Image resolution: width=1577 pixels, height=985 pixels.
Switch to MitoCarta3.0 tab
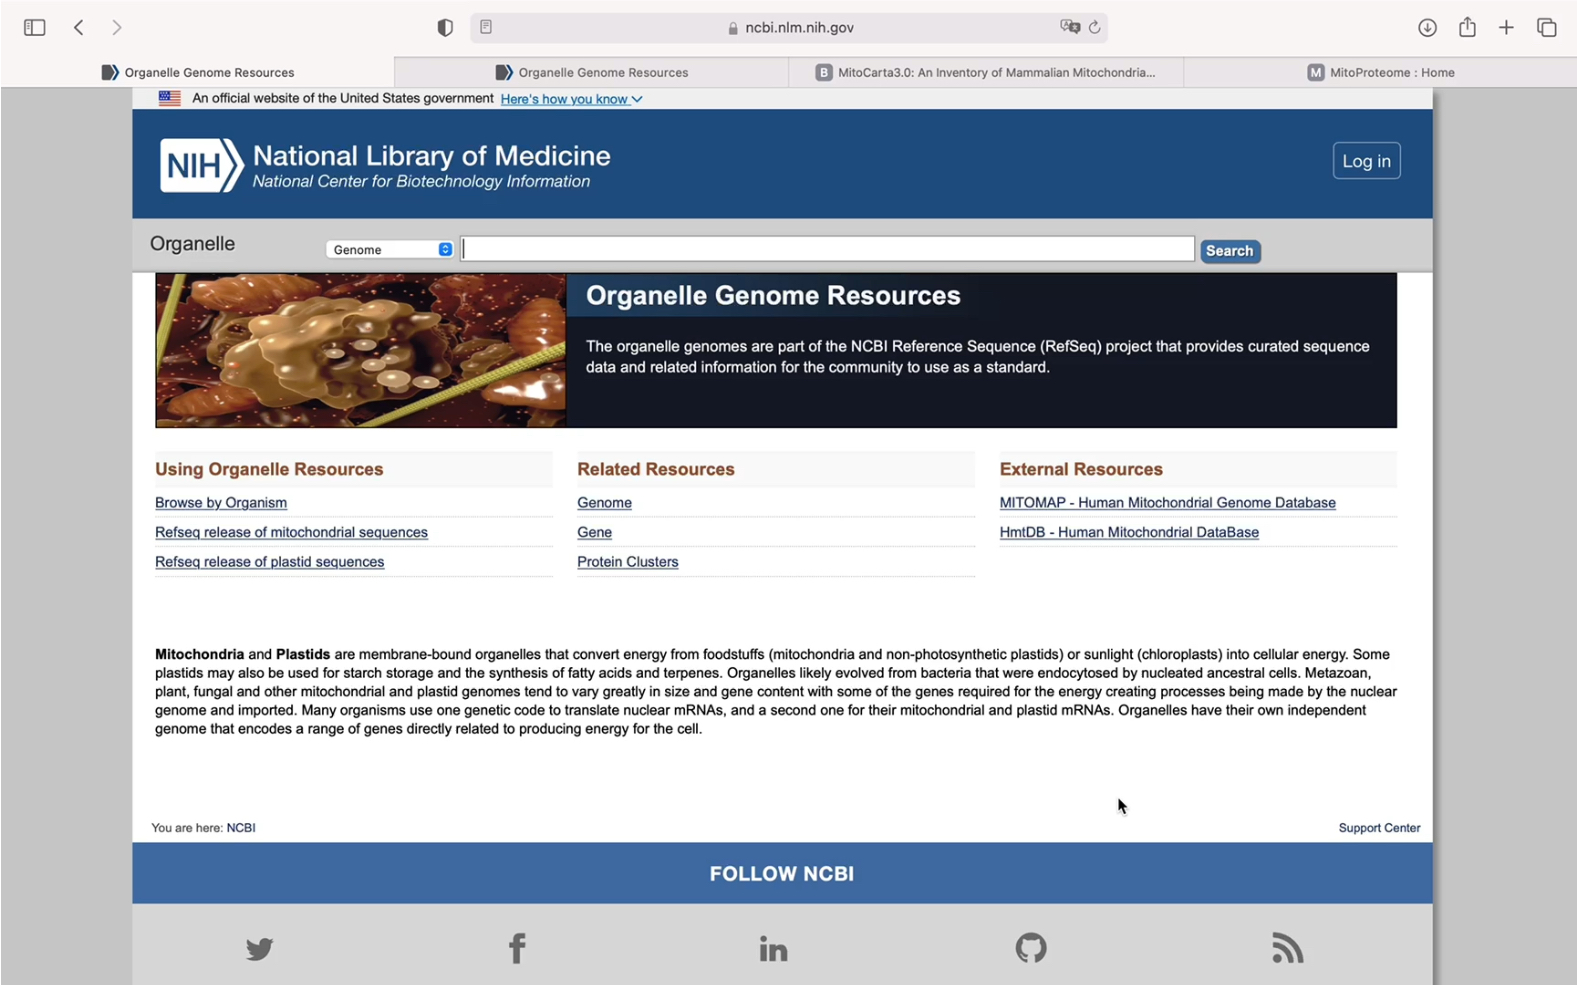click(x=986, y=72)
